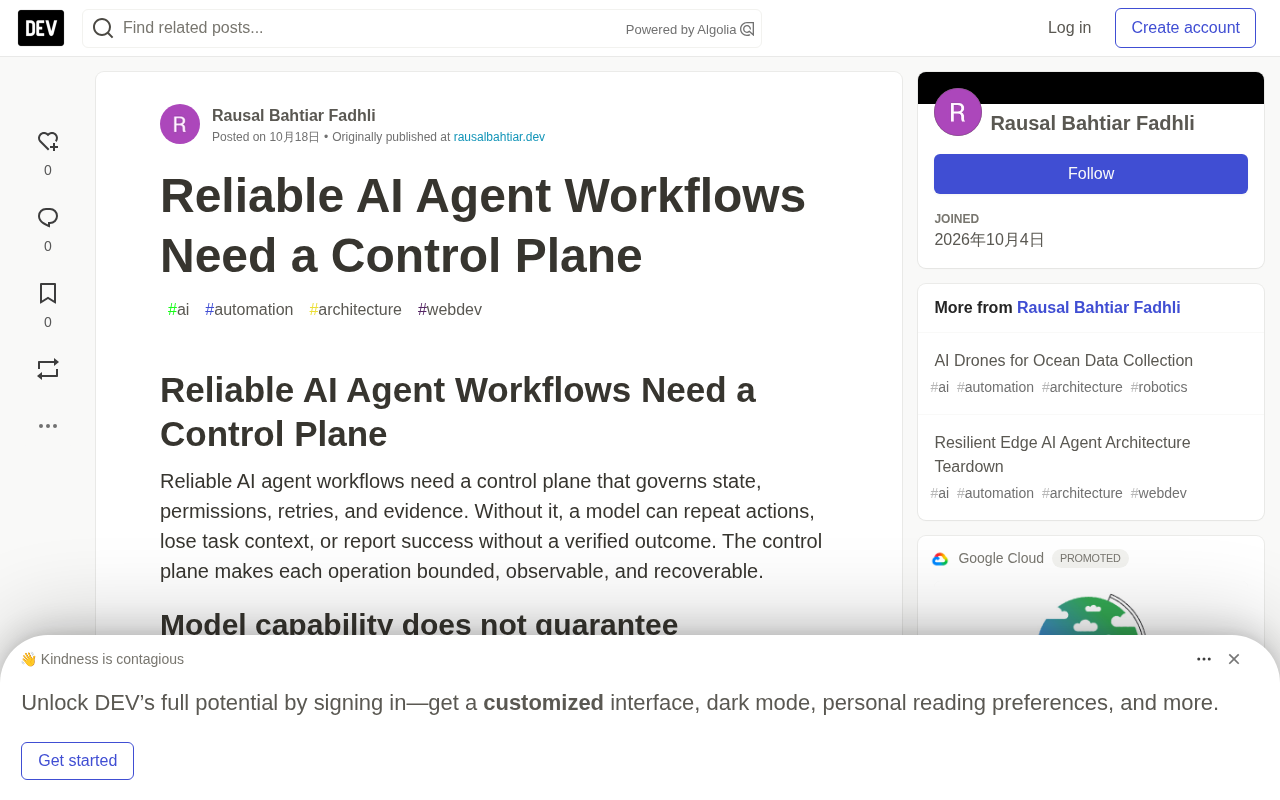Jump to comments via speech bubble icon
This screenshot has width=1280, height=800.
(48, 218)
